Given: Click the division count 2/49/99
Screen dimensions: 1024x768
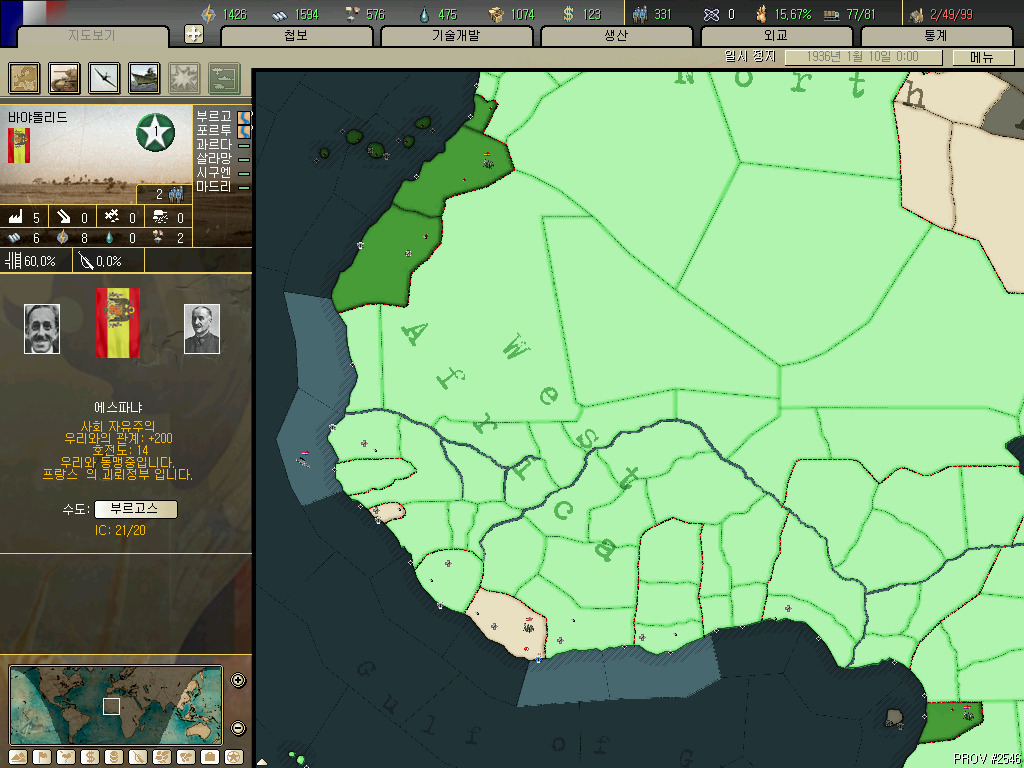Looking at the screenshot, I should [951, 14].
